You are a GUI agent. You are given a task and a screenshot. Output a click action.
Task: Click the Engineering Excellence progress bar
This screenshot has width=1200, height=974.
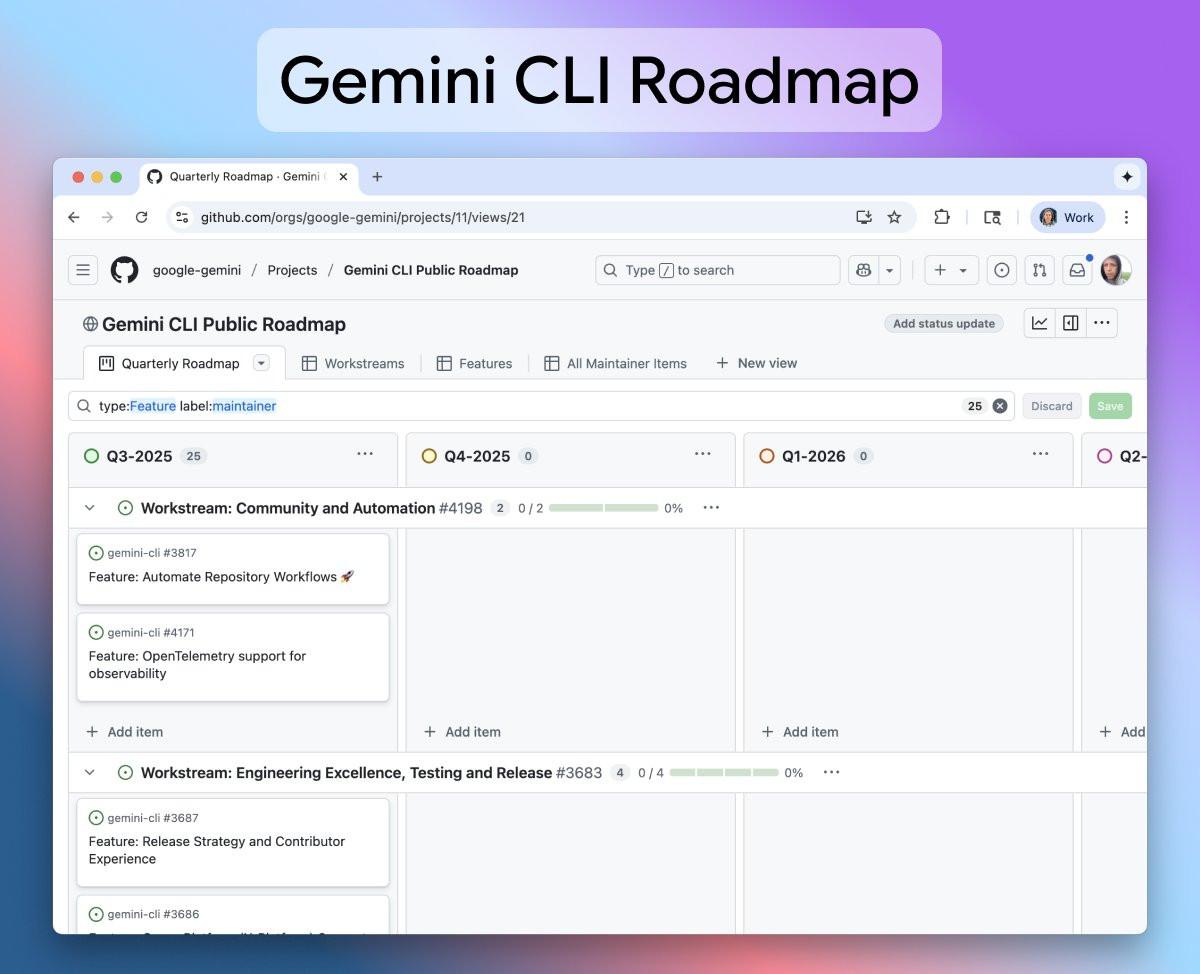click(x=724, y=773)
